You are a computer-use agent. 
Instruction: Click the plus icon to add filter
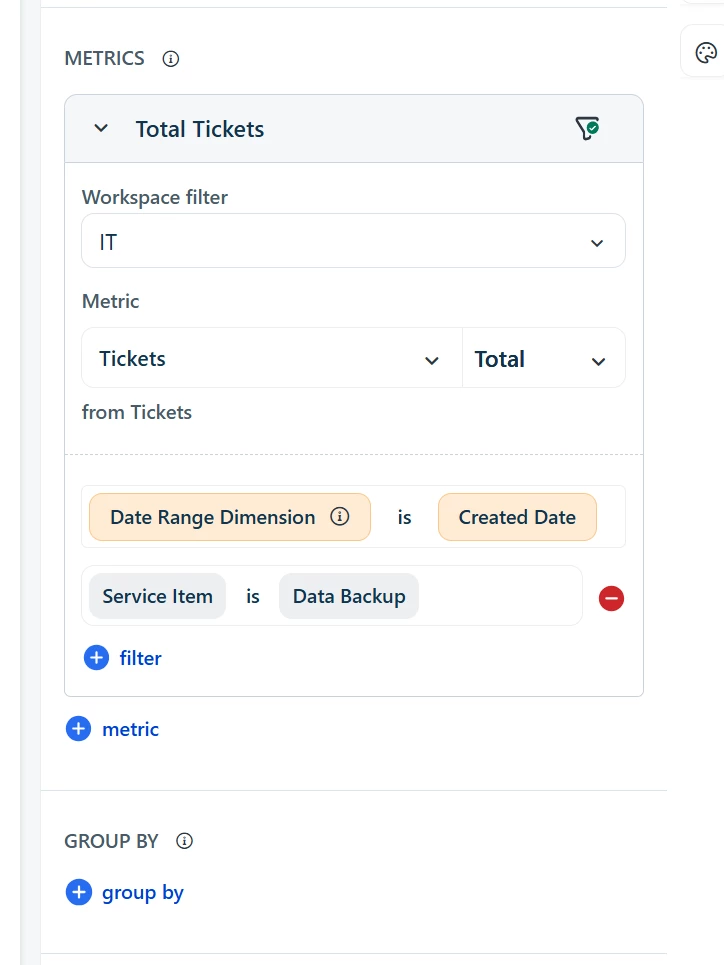pyautogui.click(x=96, y=658)
